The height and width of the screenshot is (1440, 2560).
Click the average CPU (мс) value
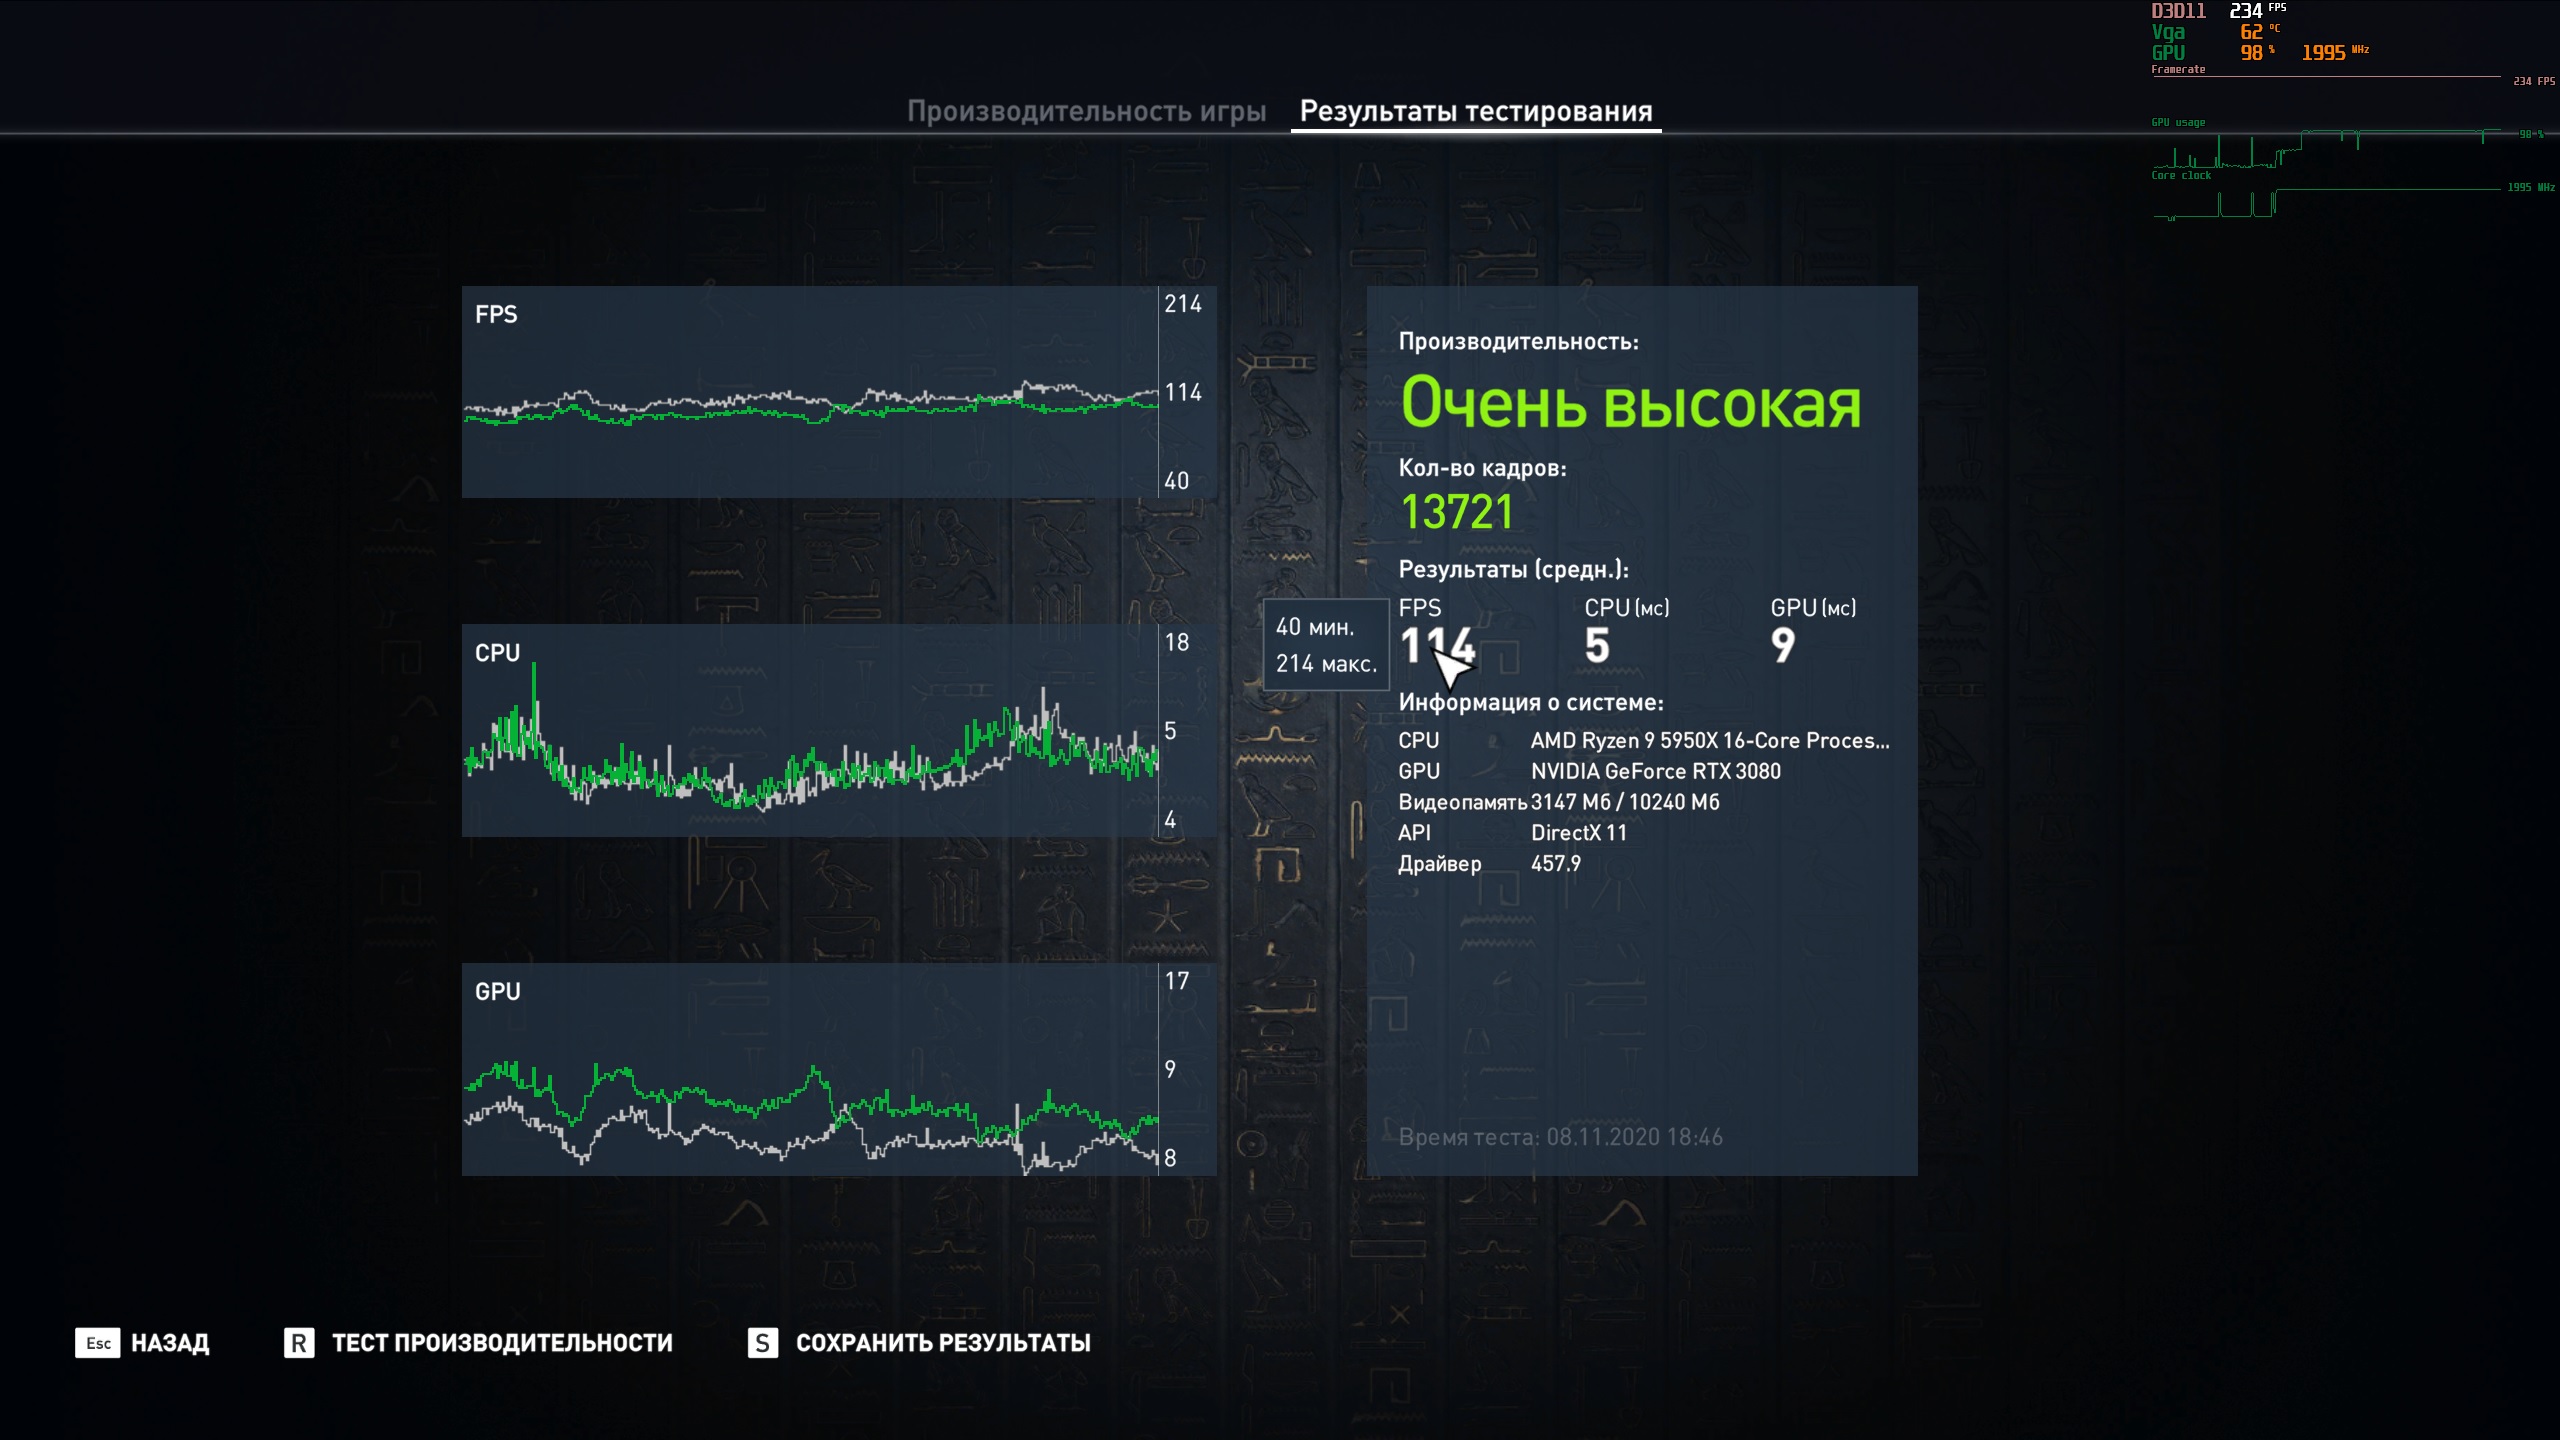[1597, 645]
